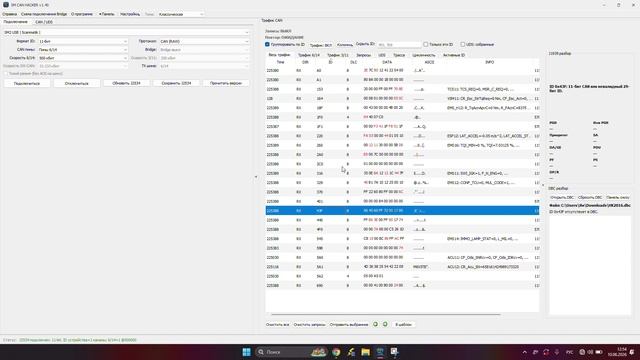Image resolution: width=640 pixels, height=360 pixels.
Task: Click the Трафик ВКЛ toggle button
Action: pos(320,45)
